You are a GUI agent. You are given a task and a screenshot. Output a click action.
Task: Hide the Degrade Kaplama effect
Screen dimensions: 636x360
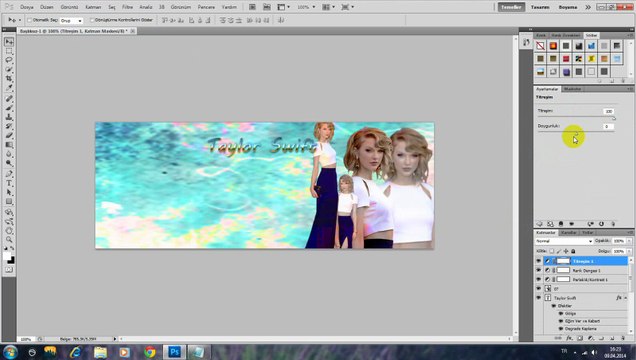(561, 328)
